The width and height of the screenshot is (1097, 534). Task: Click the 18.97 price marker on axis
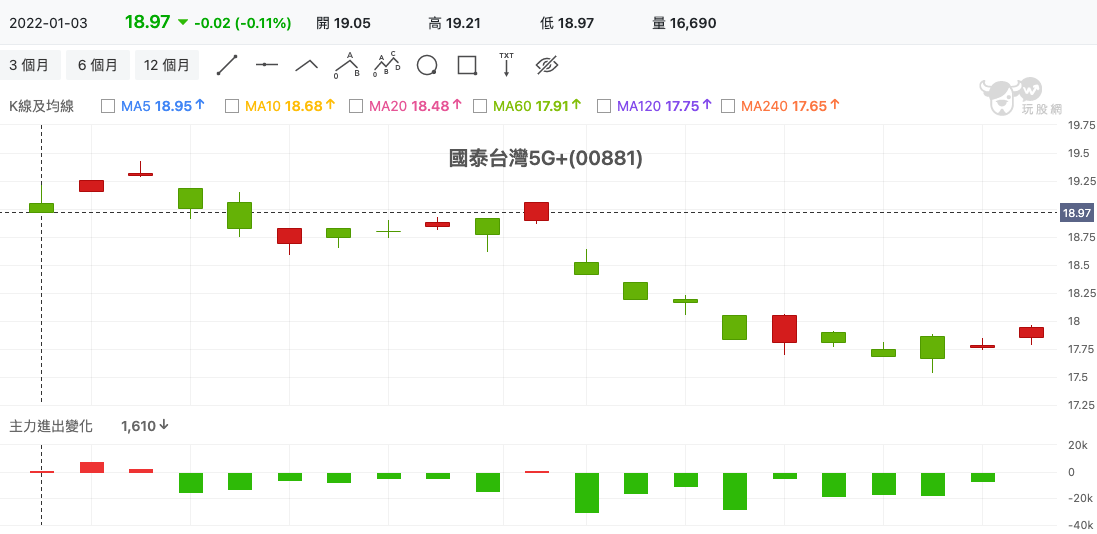pyautogui.click(x=1077, y=213)
